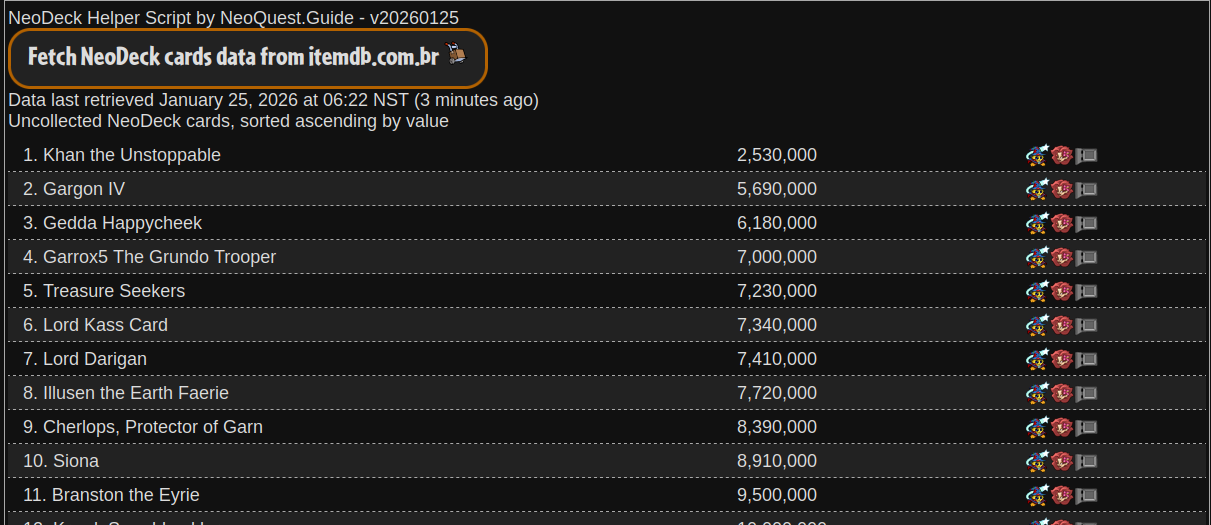Click red middle icon for Branston the Eyrie
1211x525 pixels.
(1062, 495)
